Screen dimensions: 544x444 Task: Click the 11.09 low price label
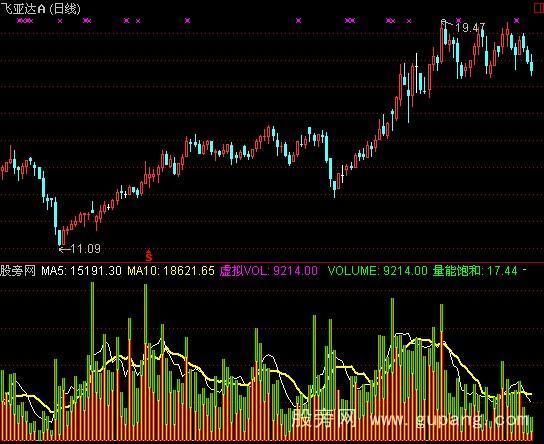point(86,249)
